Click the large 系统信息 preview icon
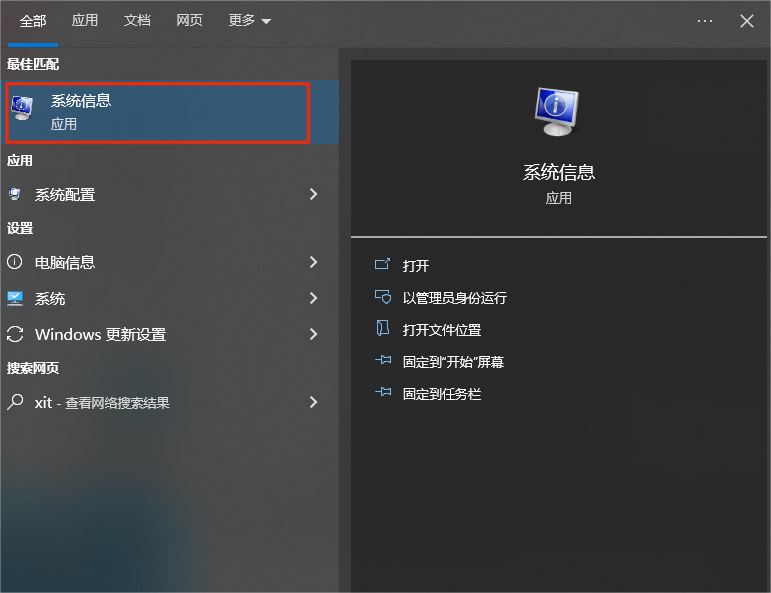Image resolution: width=771 pixels, height=593 pixels. coord(557,111)
